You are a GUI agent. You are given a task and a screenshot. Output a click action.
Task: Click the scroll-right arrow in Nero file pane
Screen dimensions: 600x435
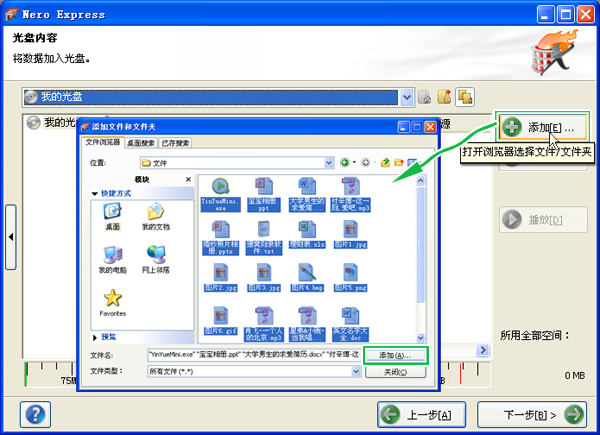(483, 350)
